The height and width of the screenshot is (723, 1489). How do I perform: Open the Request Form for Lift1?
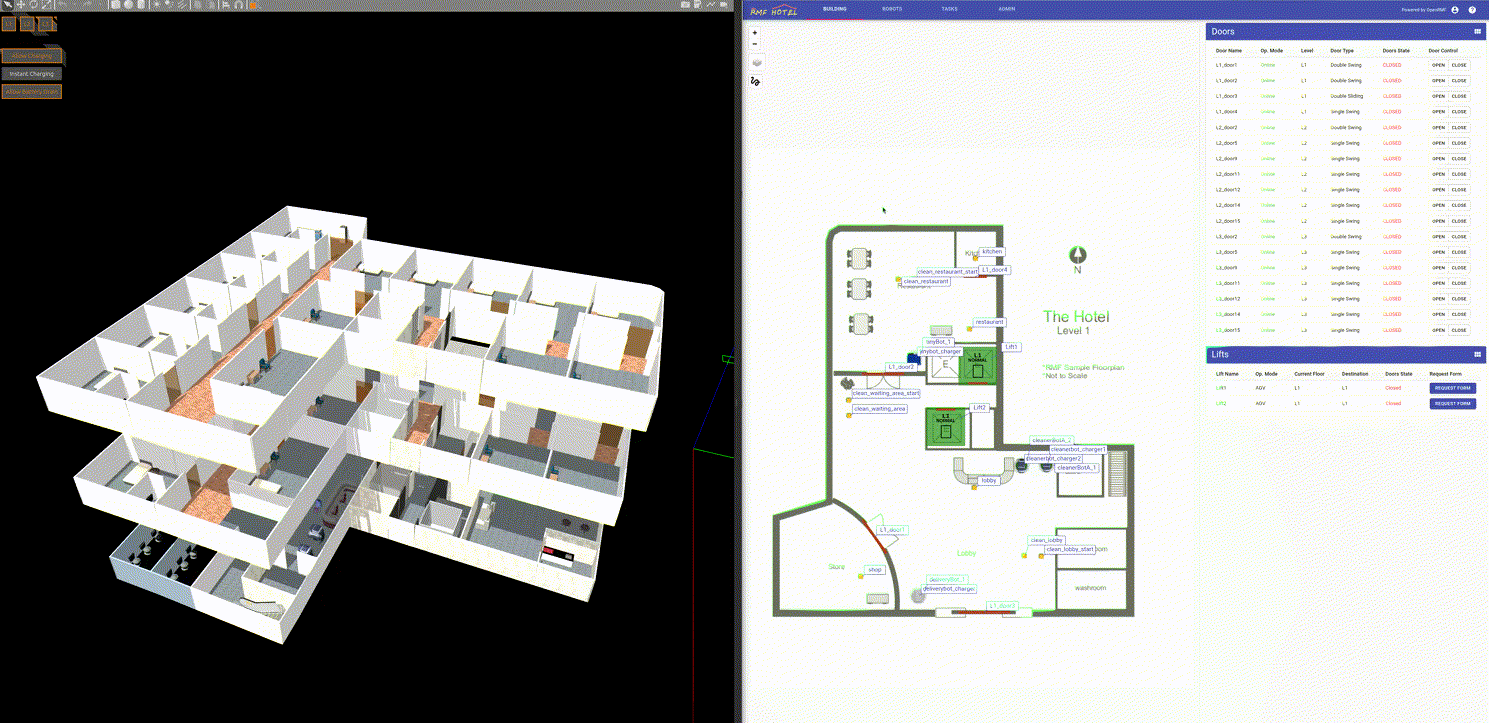[x=1452, y=388]
